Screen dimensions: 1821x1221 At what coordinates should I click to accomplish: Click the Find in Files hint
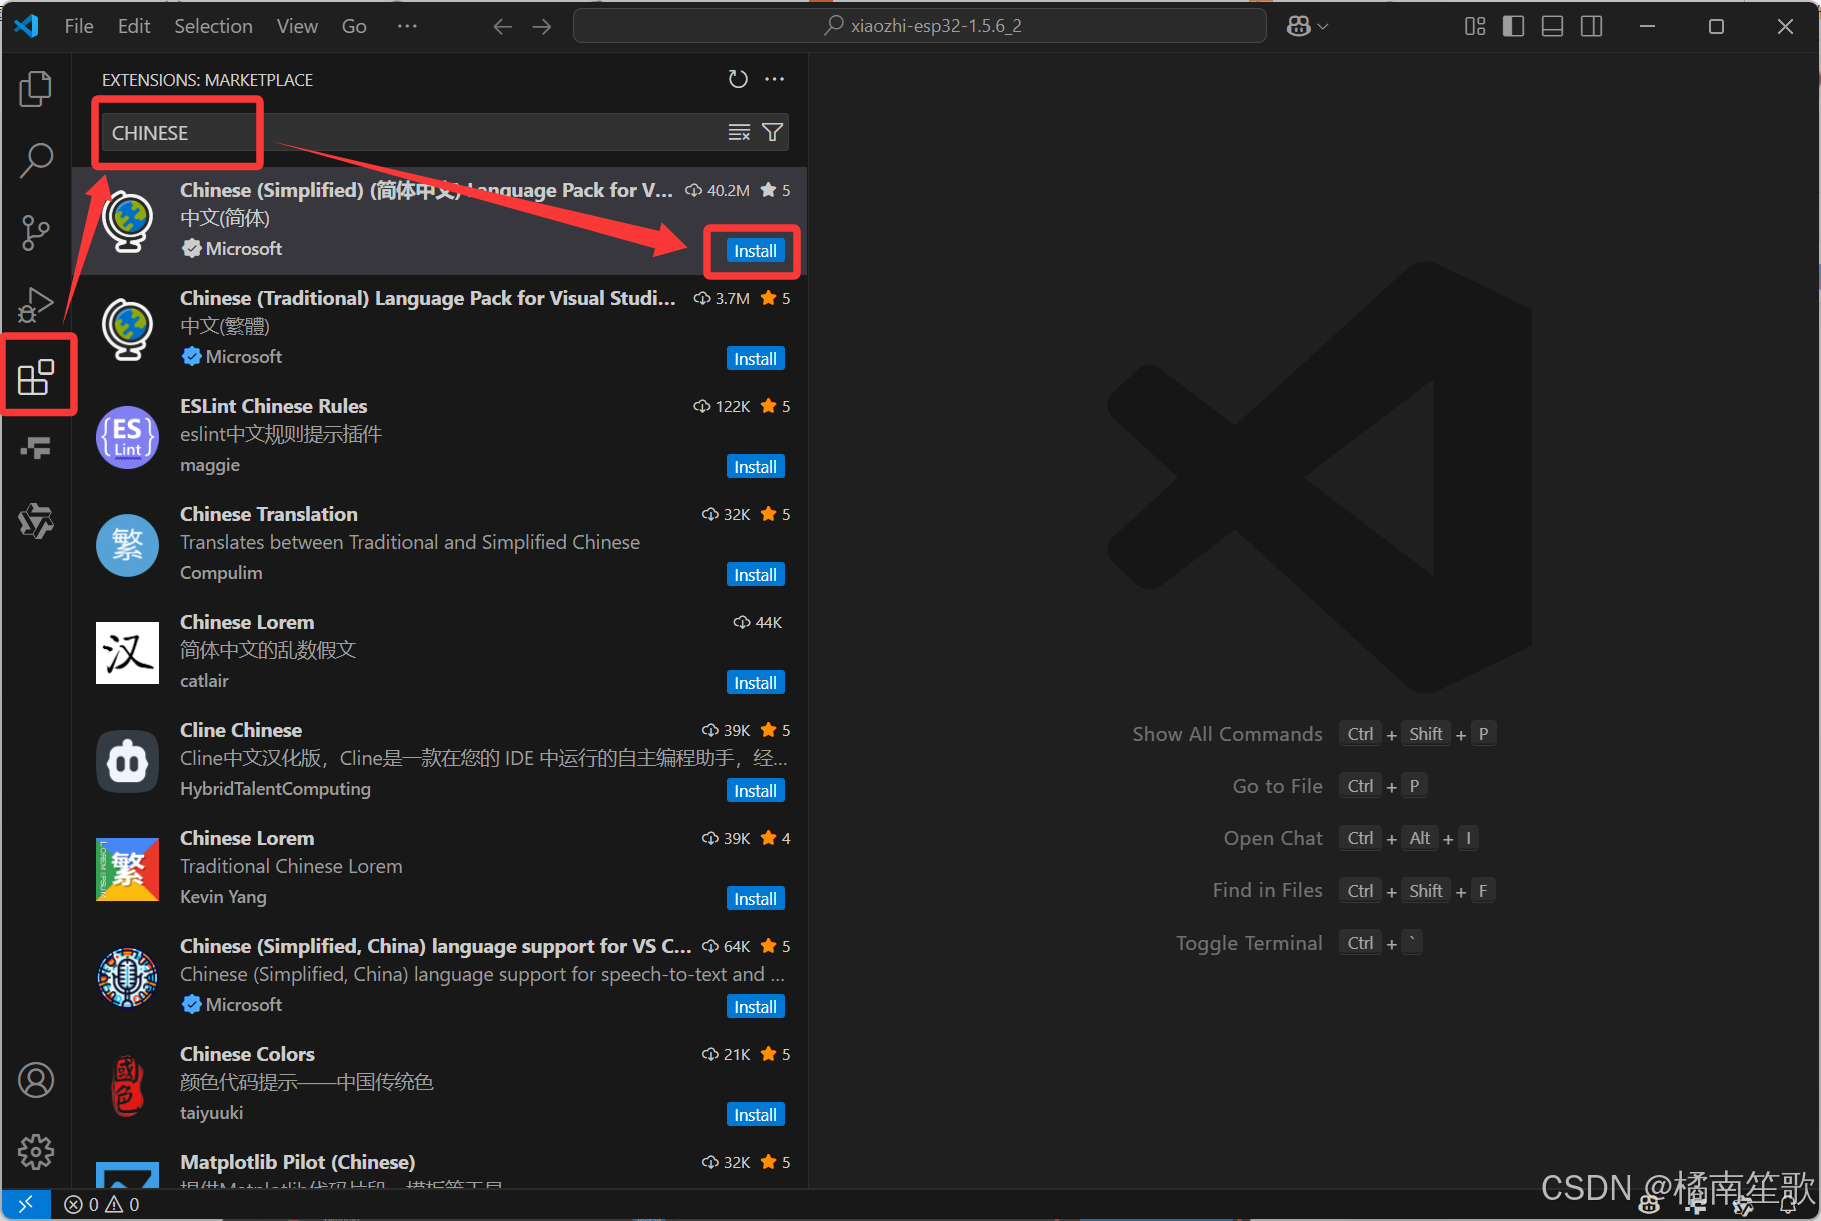[x=1267, y=890]
